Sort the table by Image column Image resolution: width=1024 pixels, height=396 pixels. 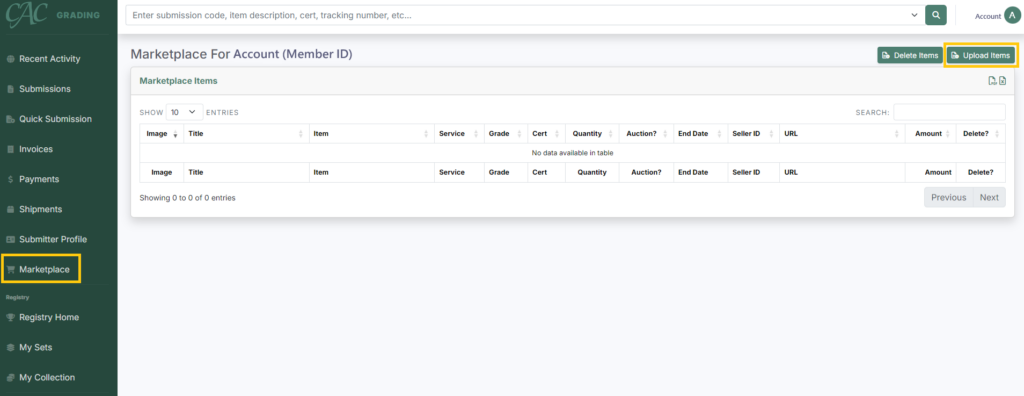tap(161, 133)
